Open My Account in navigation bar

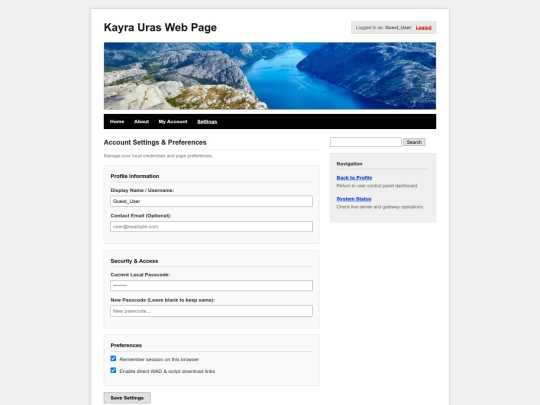pos(173,122)
